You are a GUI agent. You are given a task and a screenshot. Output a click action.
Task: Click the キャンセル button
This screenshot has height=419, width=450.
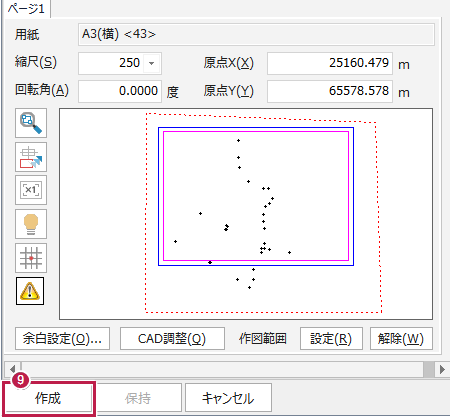tap(228, 398)
